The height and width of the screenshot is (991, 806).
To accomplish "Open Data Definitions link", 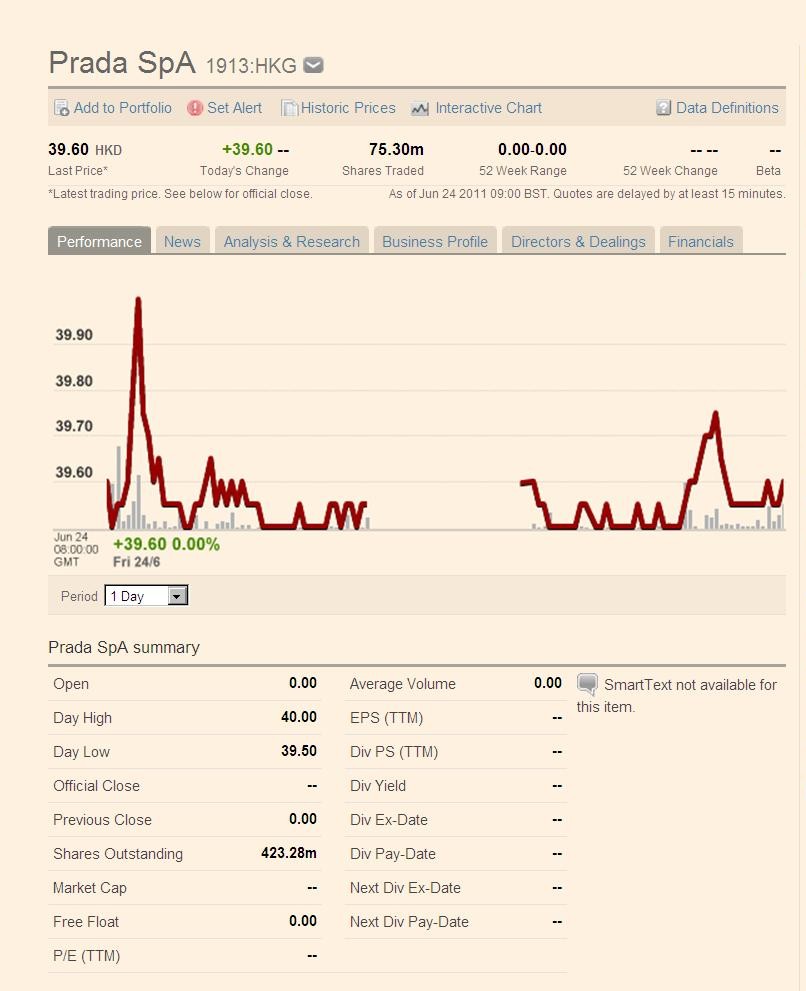I will click(728, 108).
